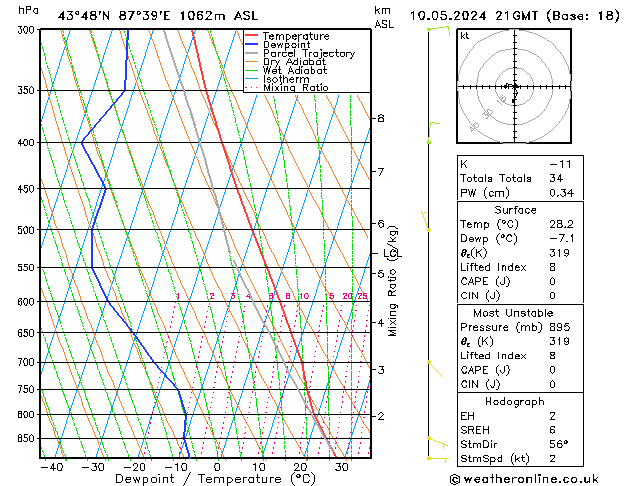The height and width of the screenshot is (486, 629).
Task: Select the "Mixing Ratio" legend entry
Action: coord(296,87)
